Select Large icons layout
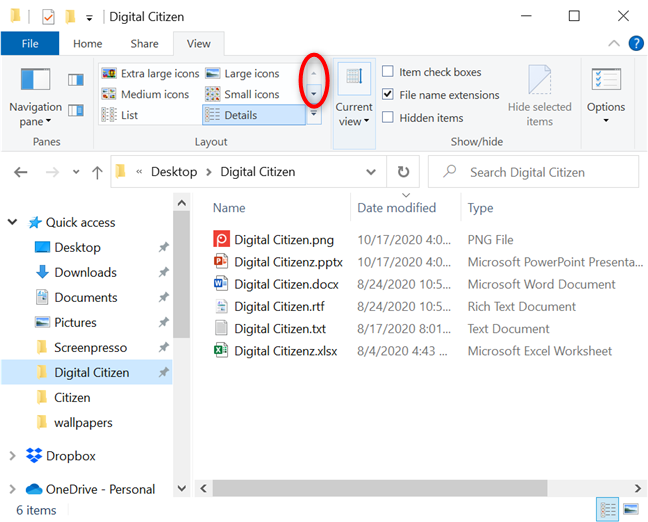648x522 pixels. pos(243,74)
